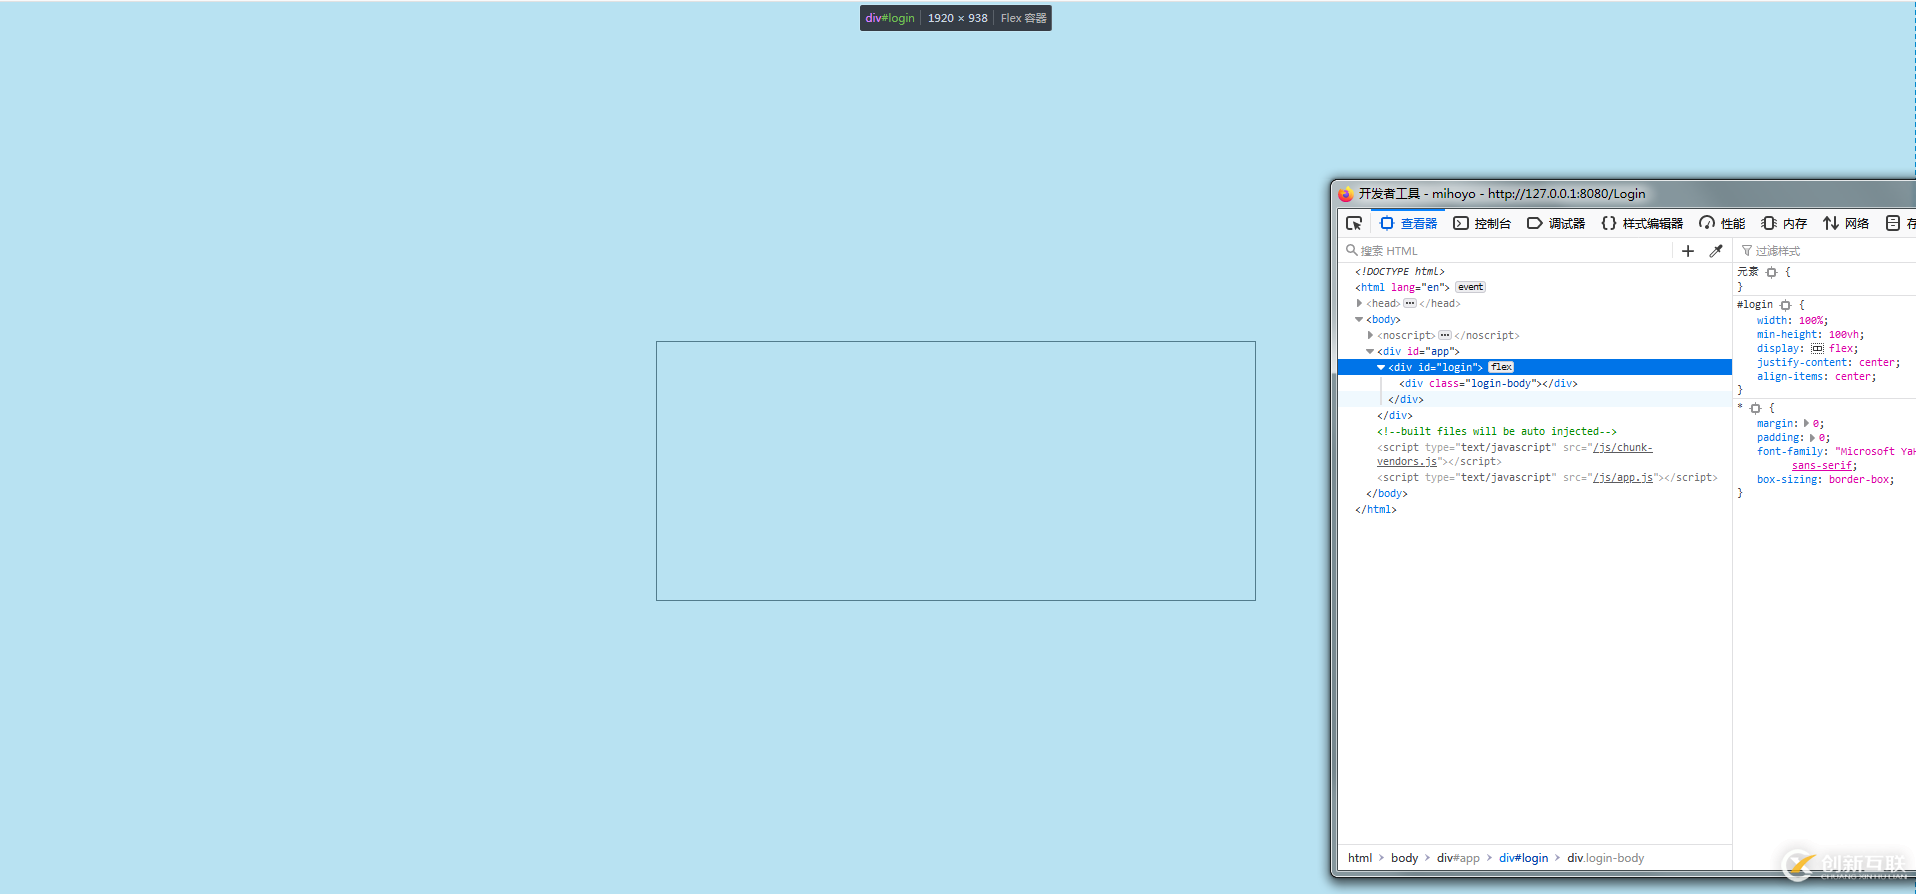
Task: Click the body breadcrumb at the bottom
Action: click(1404, 858)
